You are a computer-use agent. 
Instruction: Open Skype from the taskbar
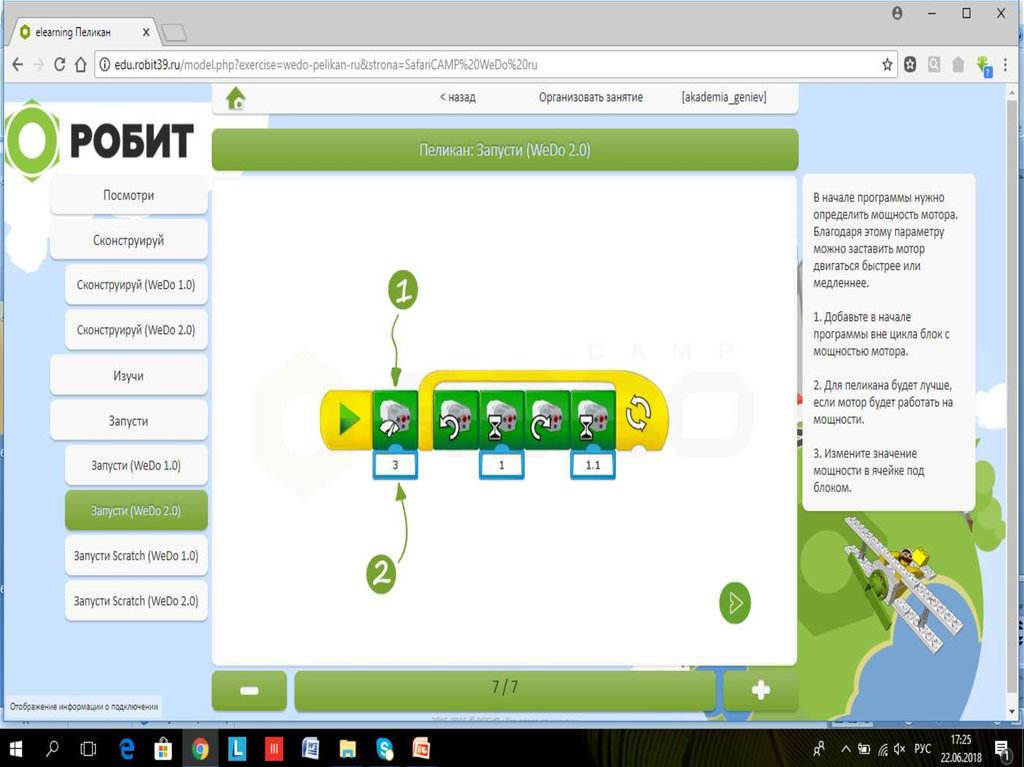[x=385, y=749]
